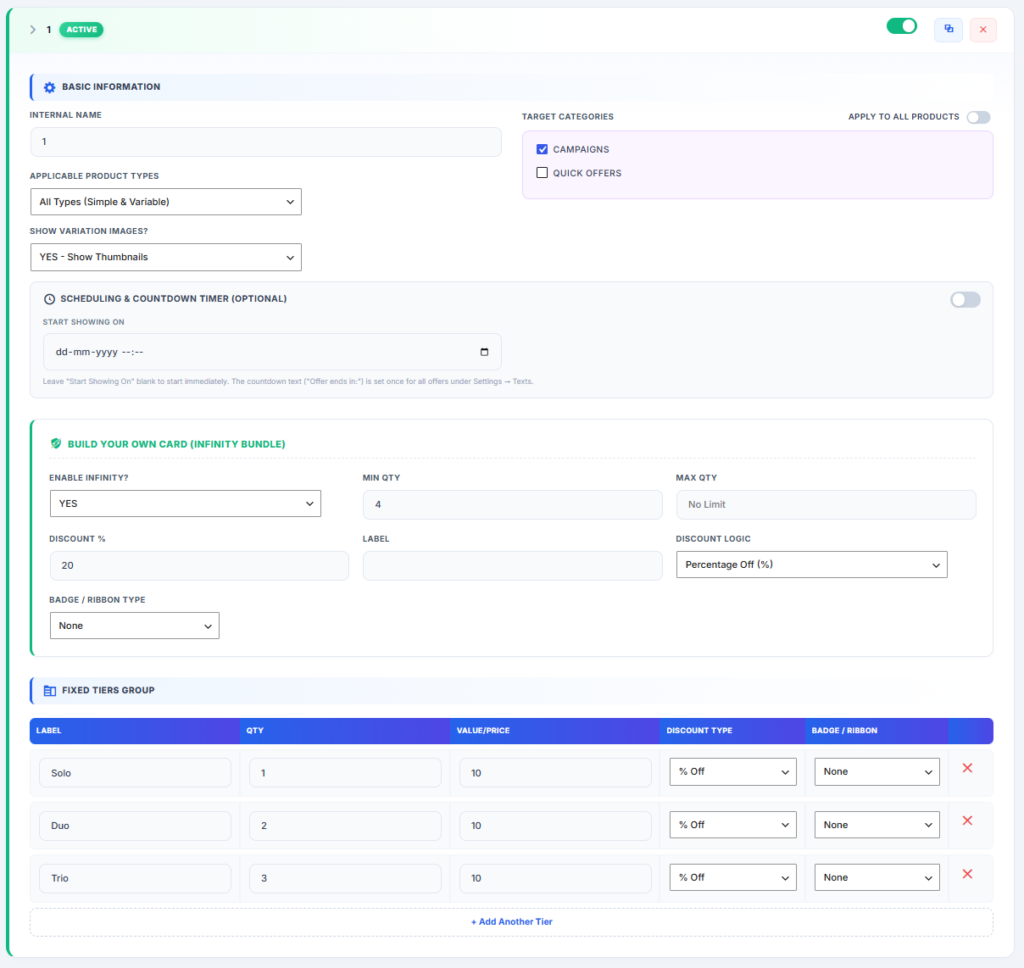This screenshot has width=1024, height=968.
Task: Open Show Variation Images dropdown
Action: 166,257
